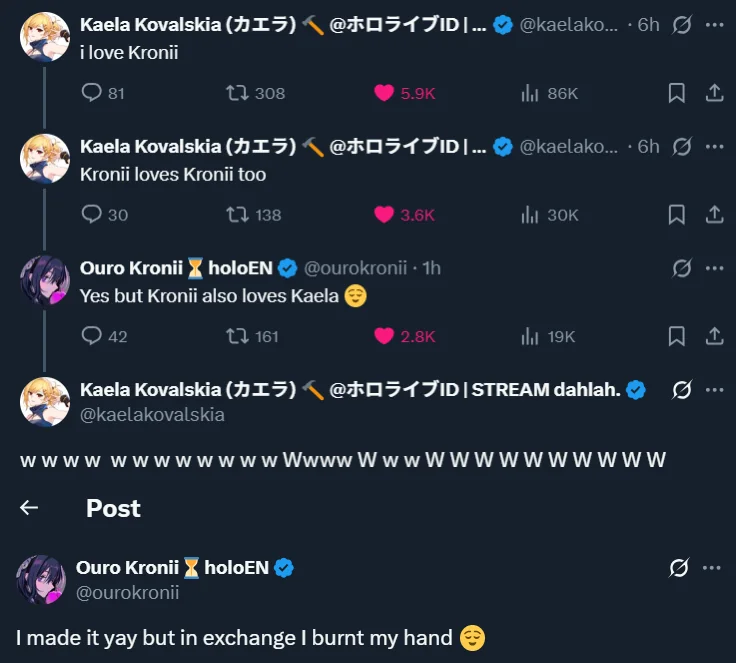Go back using the Post arrow

(x=29, y=508)
